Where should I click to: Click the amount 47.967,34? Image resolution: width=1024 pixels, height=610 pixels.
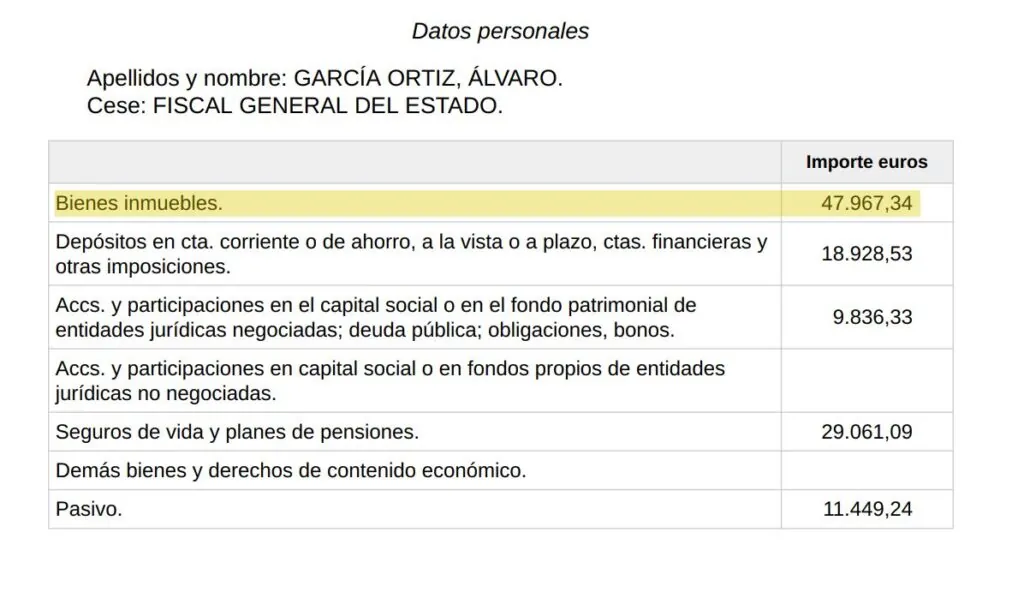[x=866, y=203]
